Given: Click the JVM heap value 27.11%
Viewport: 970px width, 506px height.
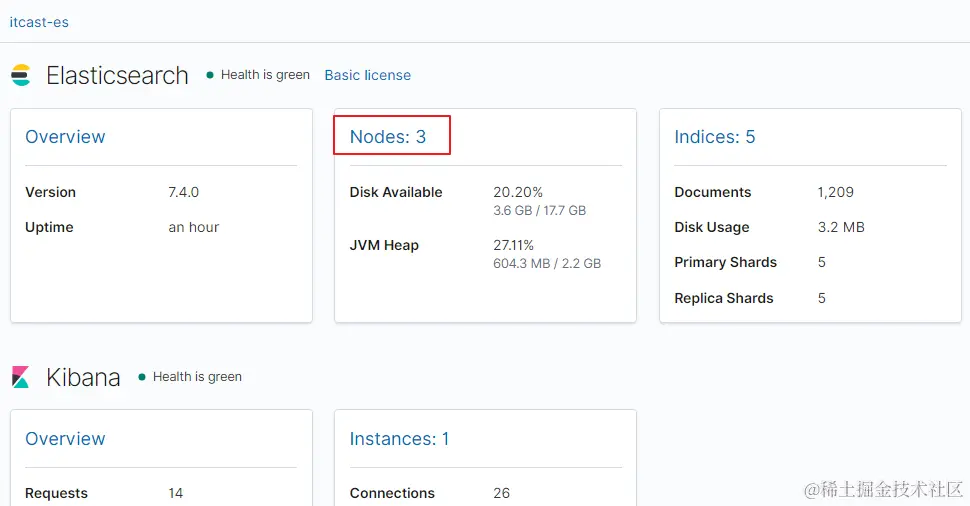Looking at the screenshot, I should click(513, 246).
